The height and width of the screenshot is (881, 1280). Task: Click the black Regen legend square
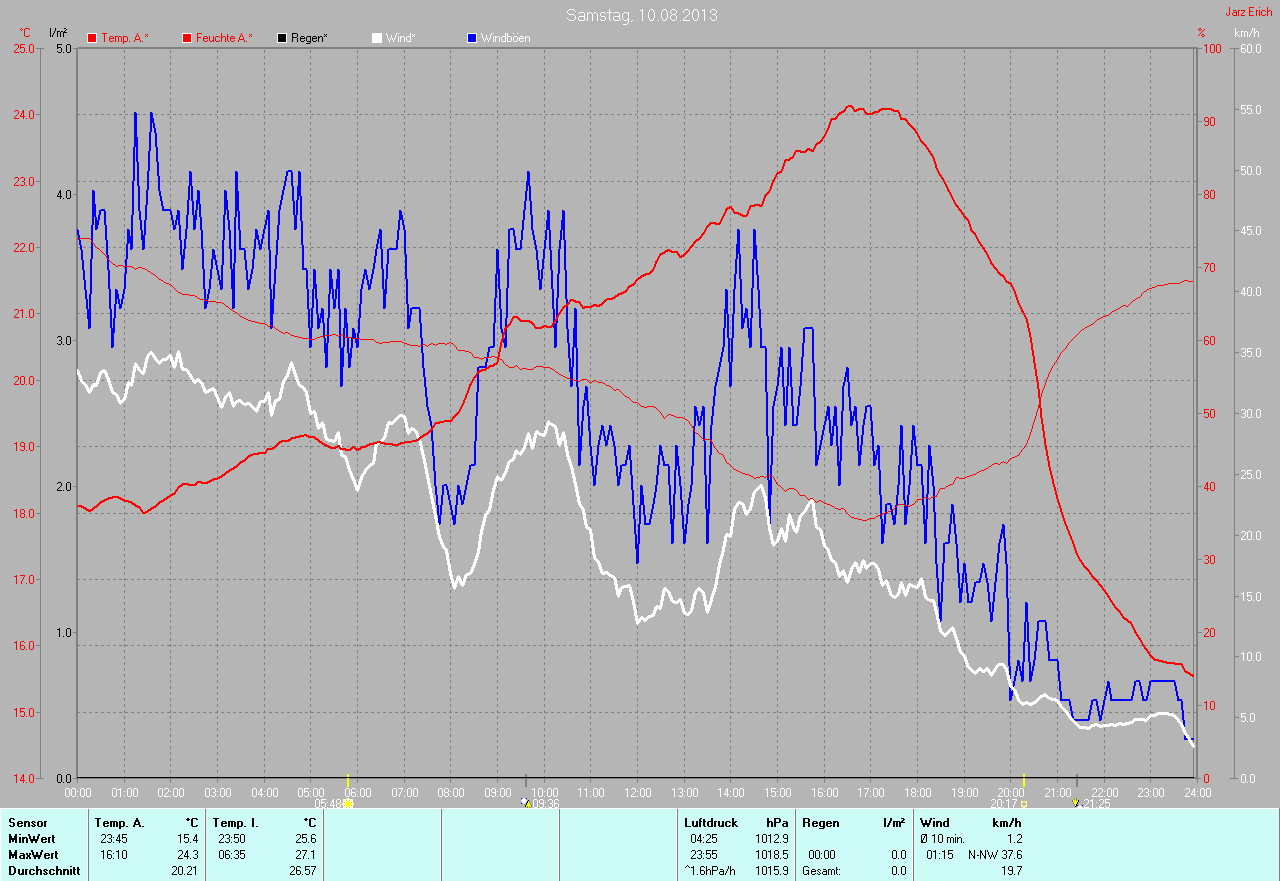(x=282, y=38)
